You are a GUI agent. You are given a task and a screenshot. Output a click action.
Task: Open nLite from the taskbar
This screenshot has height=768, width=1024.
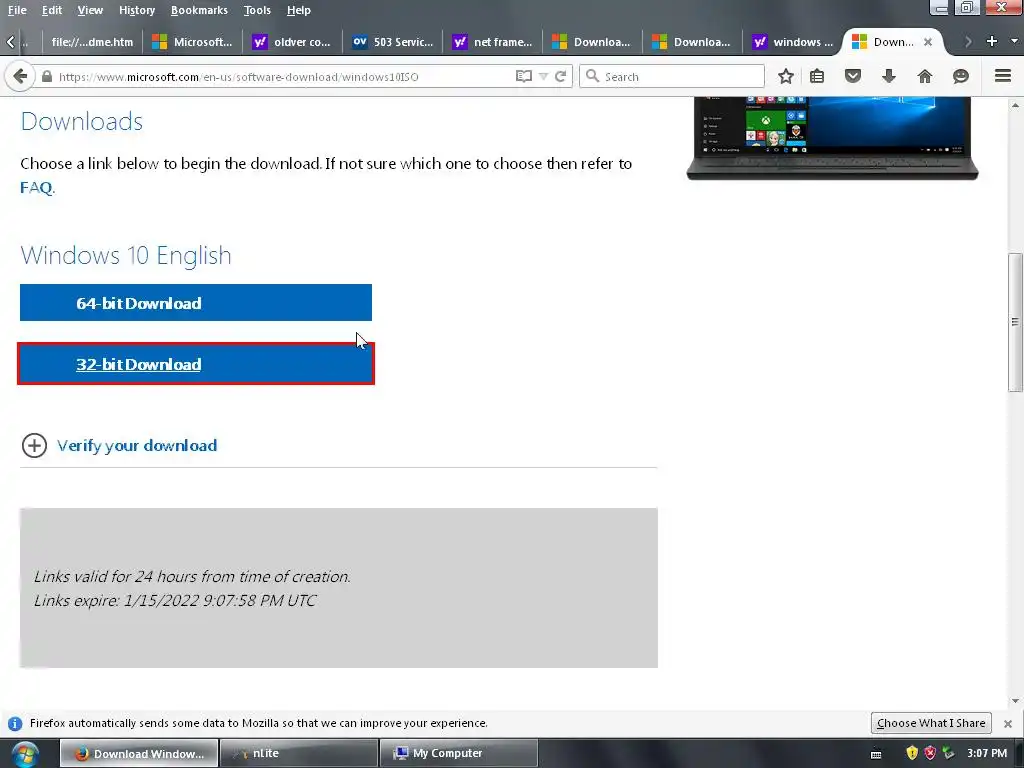(298, 754)
